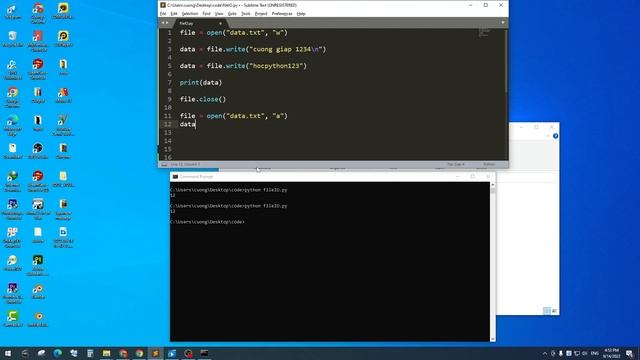Click Sublime editor vertical scrollbar
Viewport: 640px width, 360px height.
coord(506,61)
